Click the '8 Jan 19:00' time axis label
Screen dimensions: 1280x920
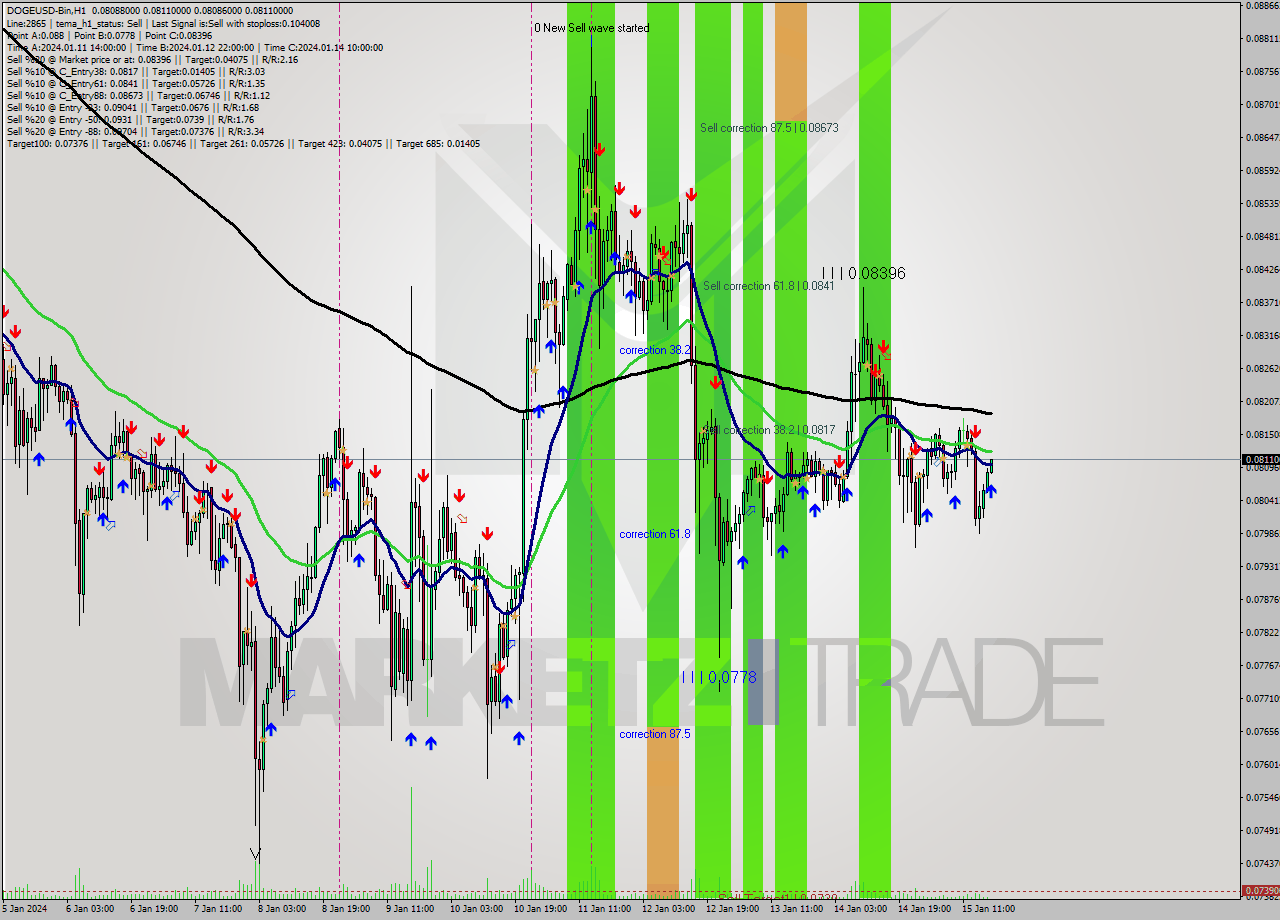[346, 909]
